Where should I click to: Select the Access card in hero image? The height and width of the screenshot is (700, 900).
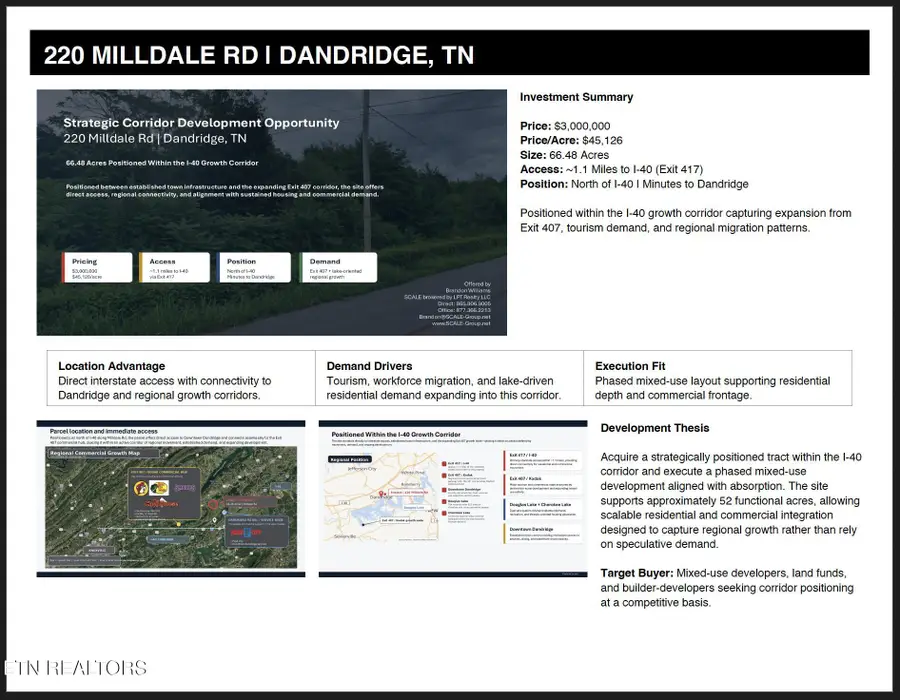174,267
